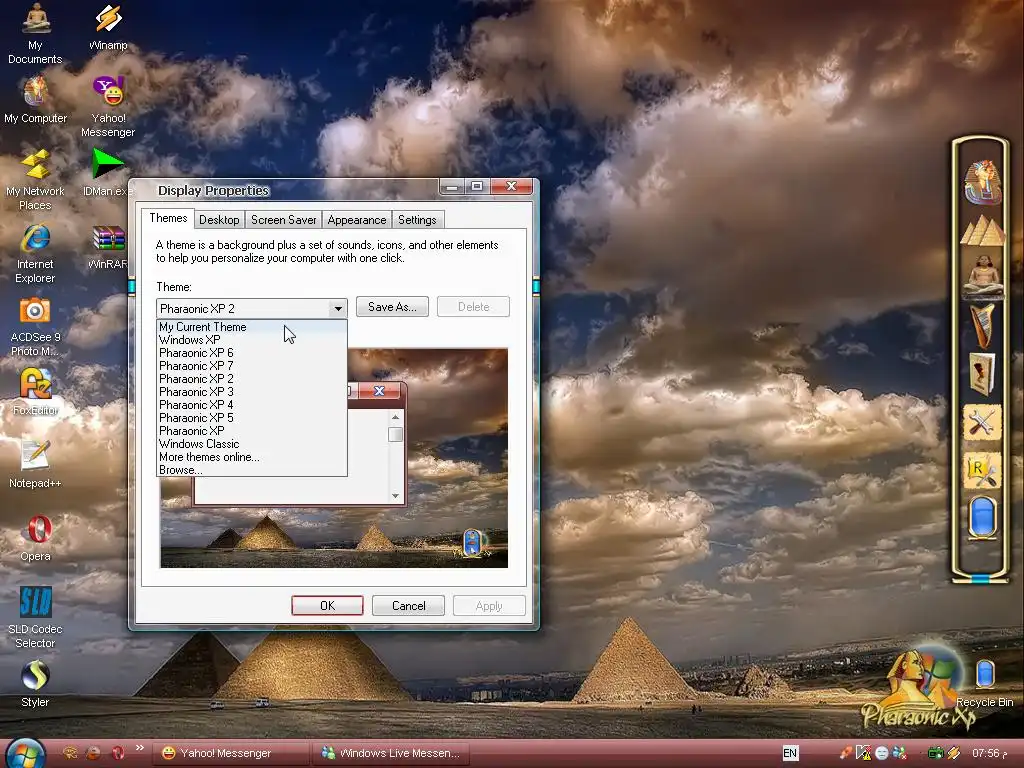Click the harp icon in the dock
The height and width of the screenshot is (768, 1024).
[x=982, y=325]
